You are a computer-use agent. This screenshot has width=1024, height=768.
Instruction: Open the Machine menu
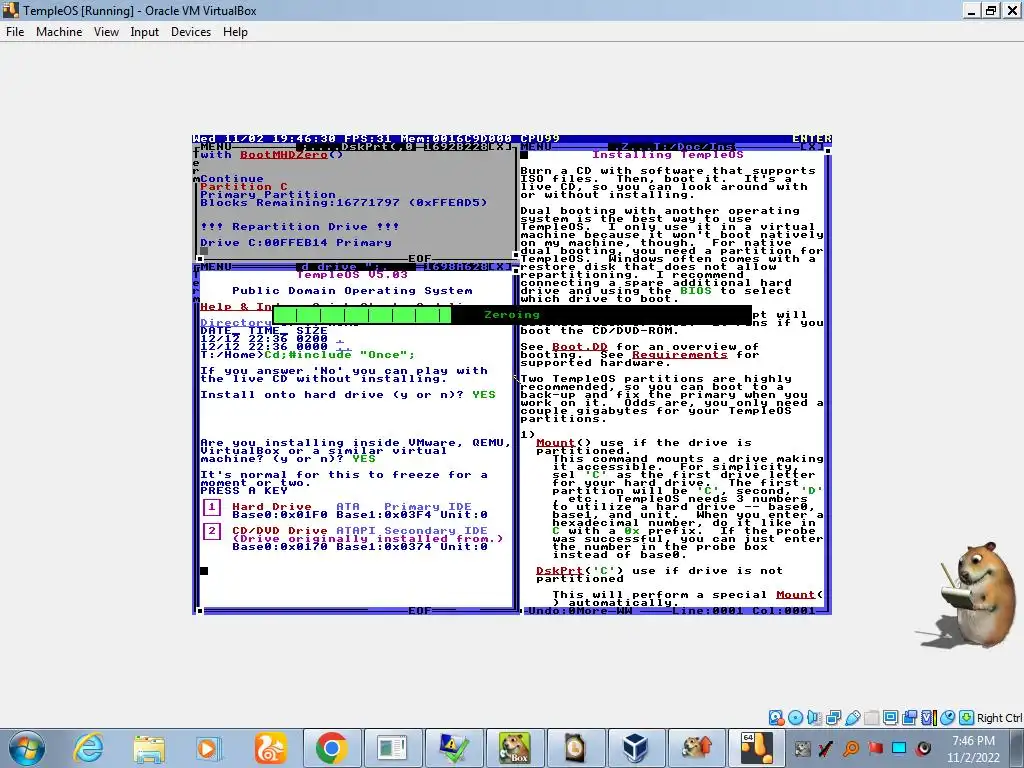pyautogui.click(x=59, y=32)
